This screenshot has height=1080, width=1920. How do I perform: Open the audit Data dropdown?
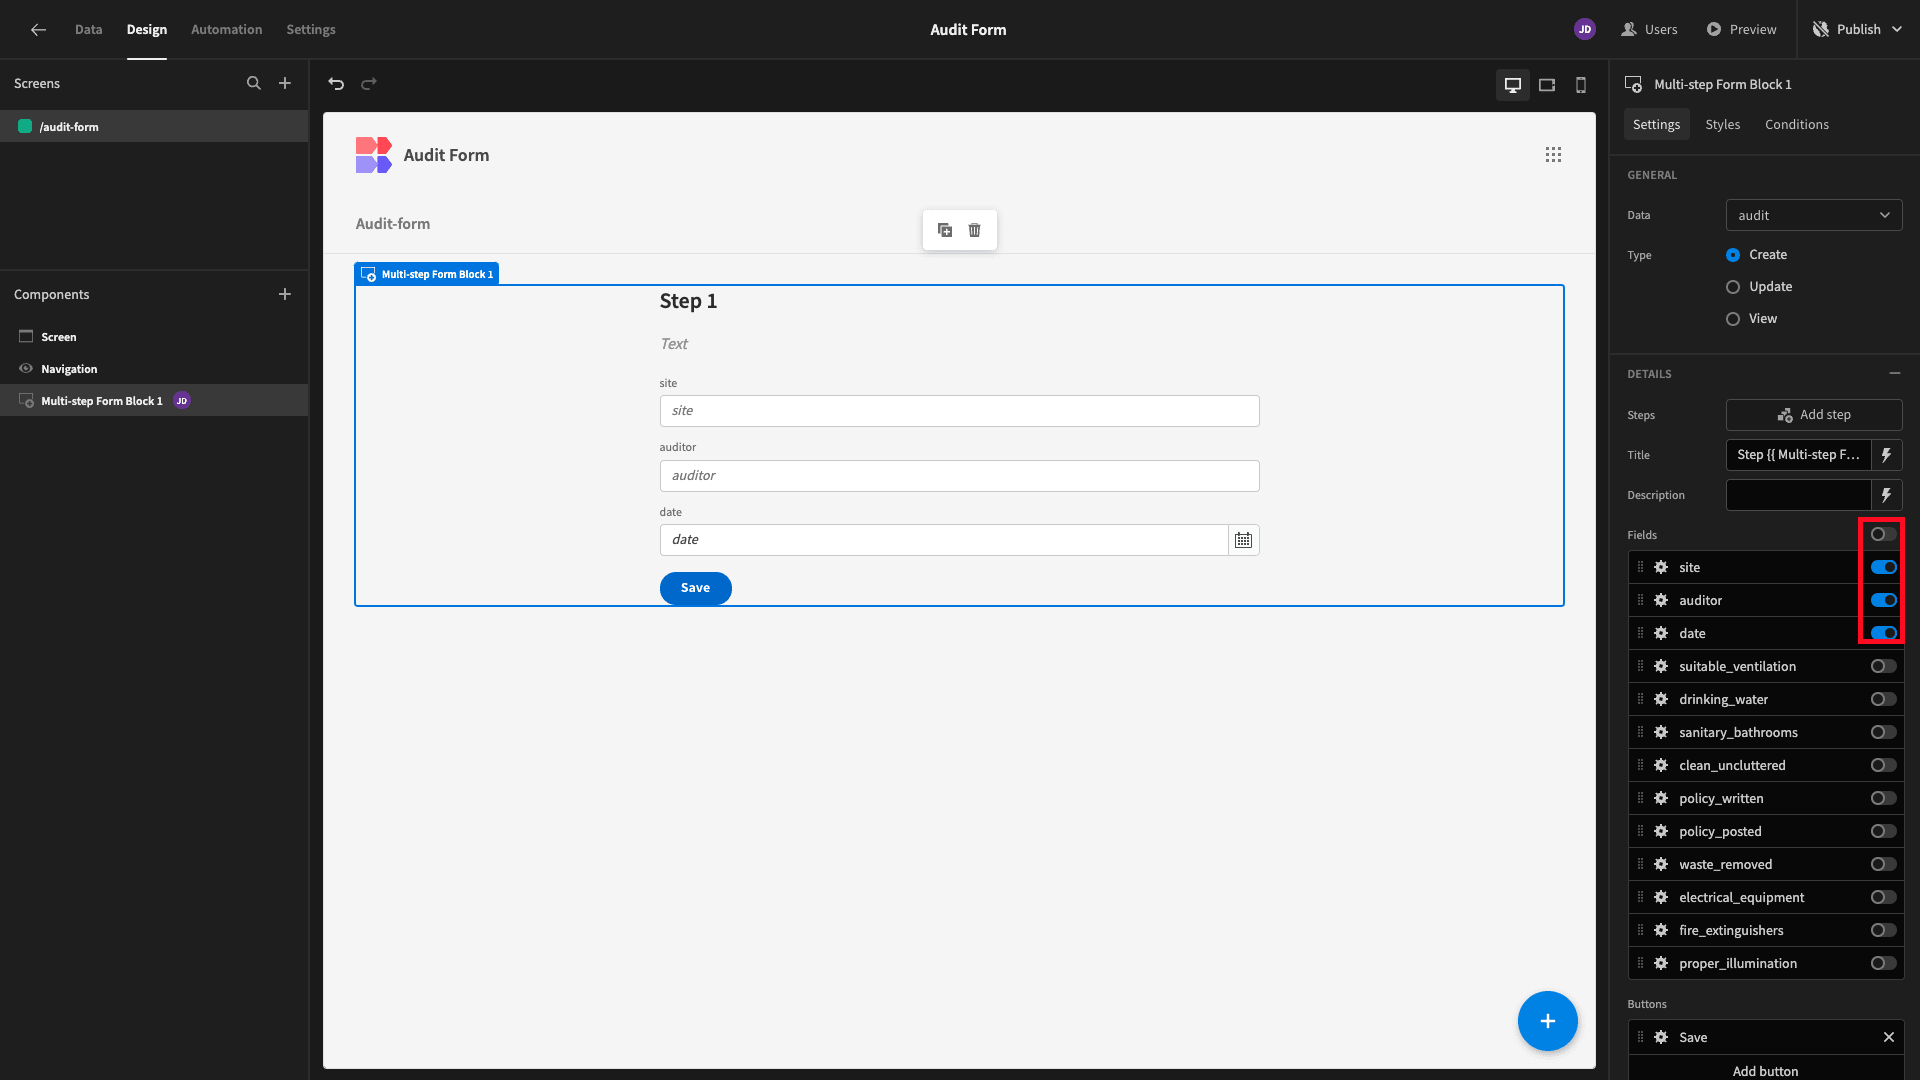(x=1814, y=215)
